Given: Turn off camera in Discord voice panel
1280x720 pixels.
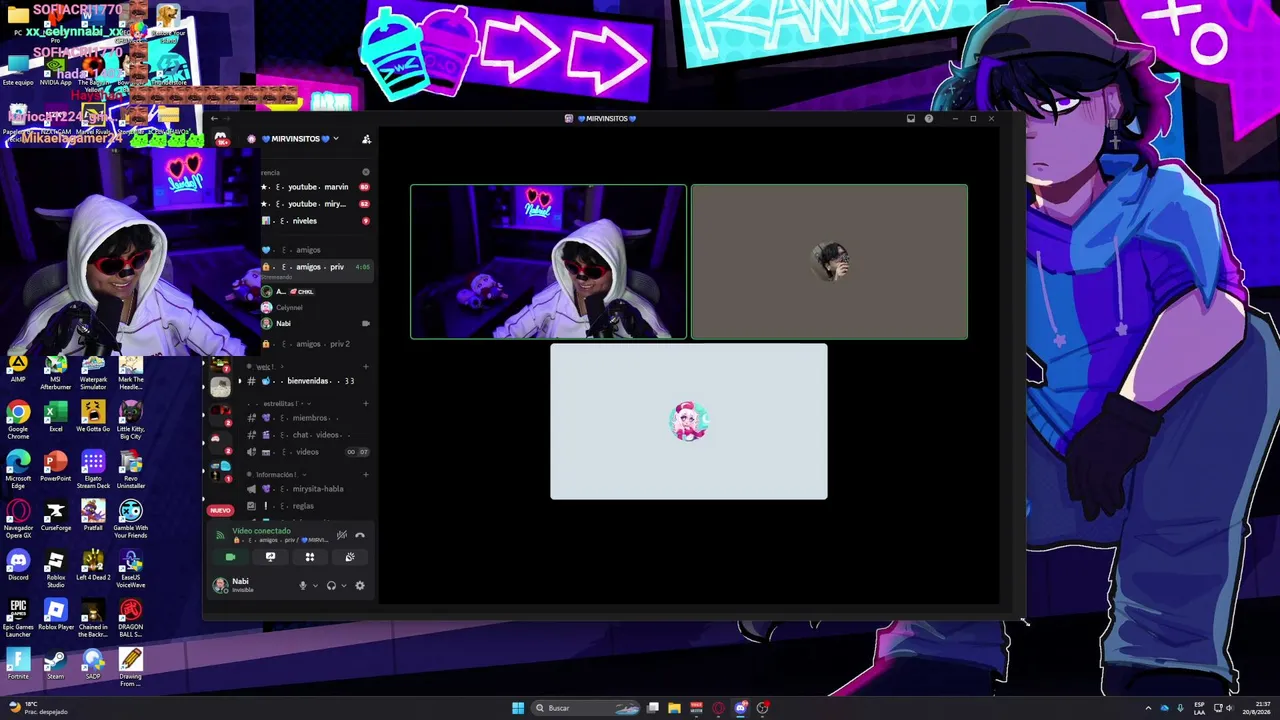Looking at the screenshot, I should click(x=230, y=557).
